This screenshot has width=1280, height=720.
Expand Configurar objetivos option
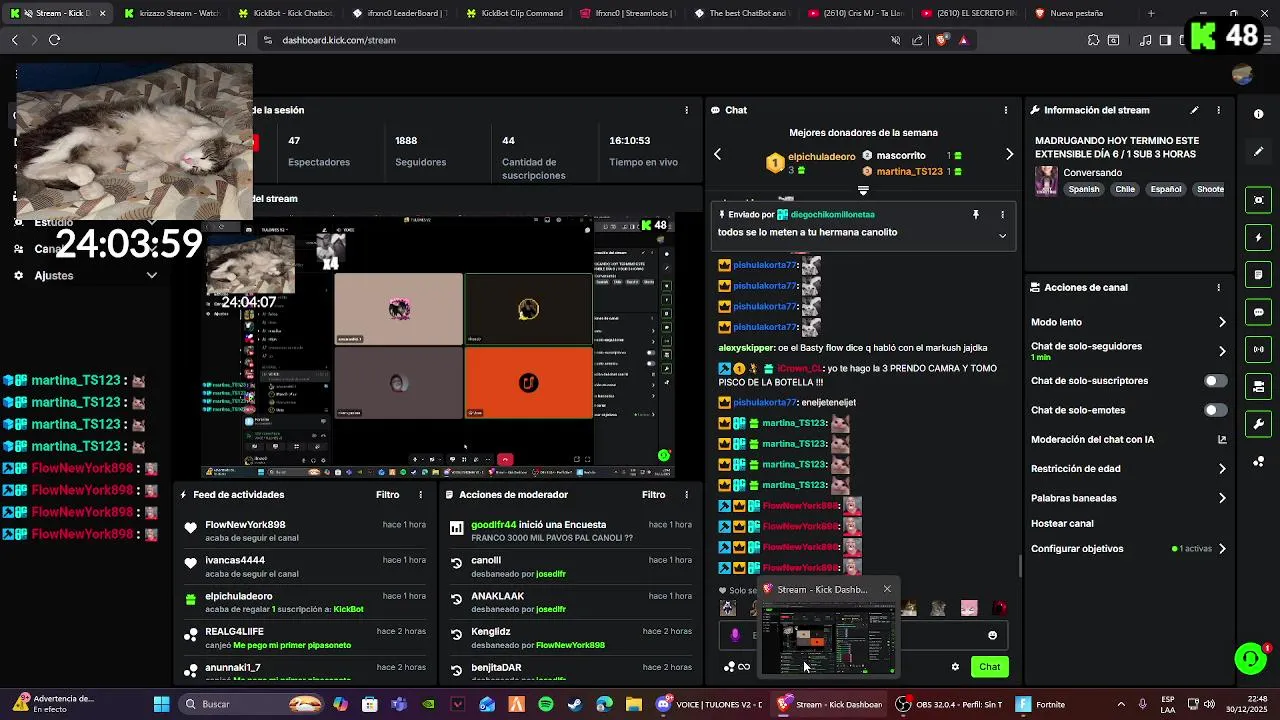[1222, 549]
